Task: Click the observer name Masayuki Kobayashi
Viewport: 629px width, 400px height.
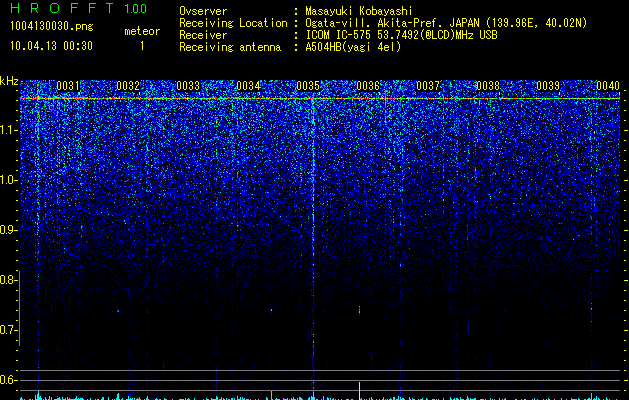Action: pos(358,11)
